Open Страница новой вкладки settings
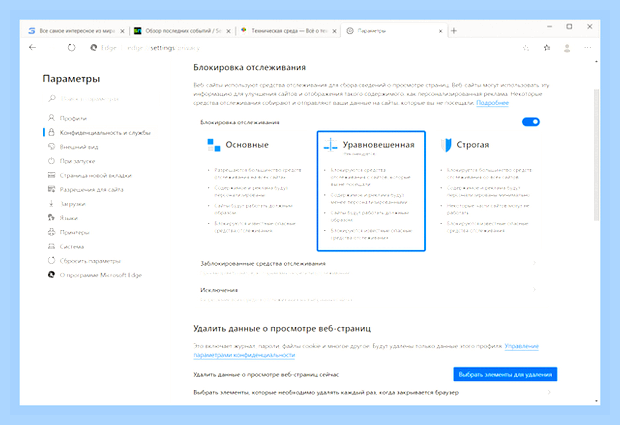This screenshot has width=620, height=425. point(95,175)
